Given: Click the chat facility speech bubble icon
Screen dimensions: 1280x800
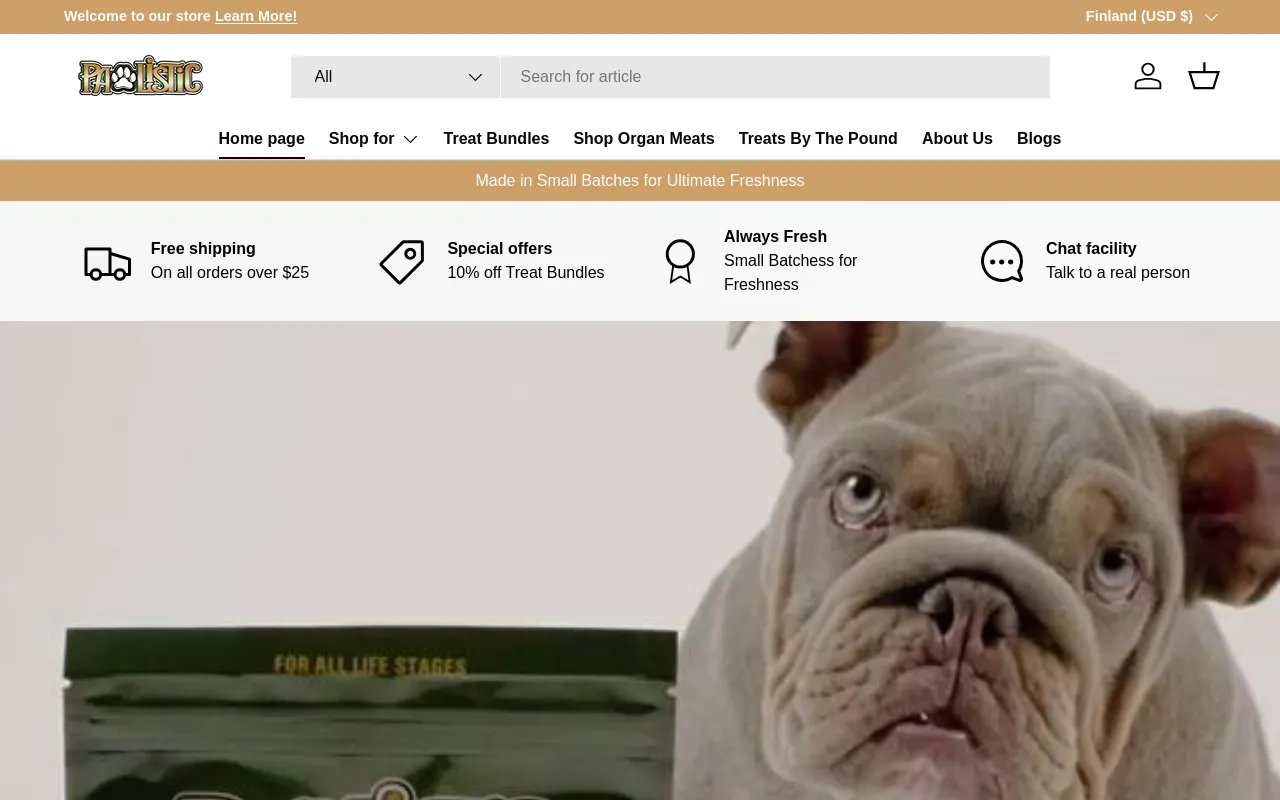Looking at the screenshot, I should (1001, 262).
